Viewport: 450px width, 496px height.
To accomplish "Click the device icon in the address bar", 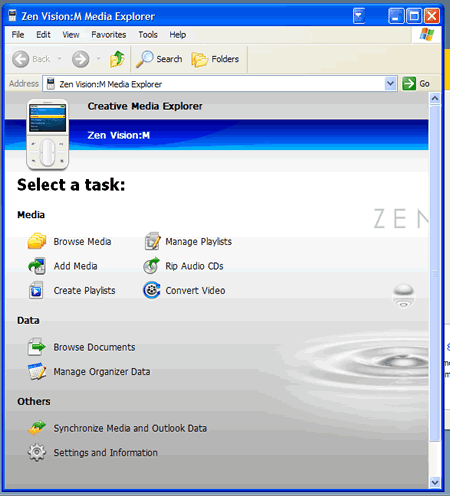I will tap(51, 84).
